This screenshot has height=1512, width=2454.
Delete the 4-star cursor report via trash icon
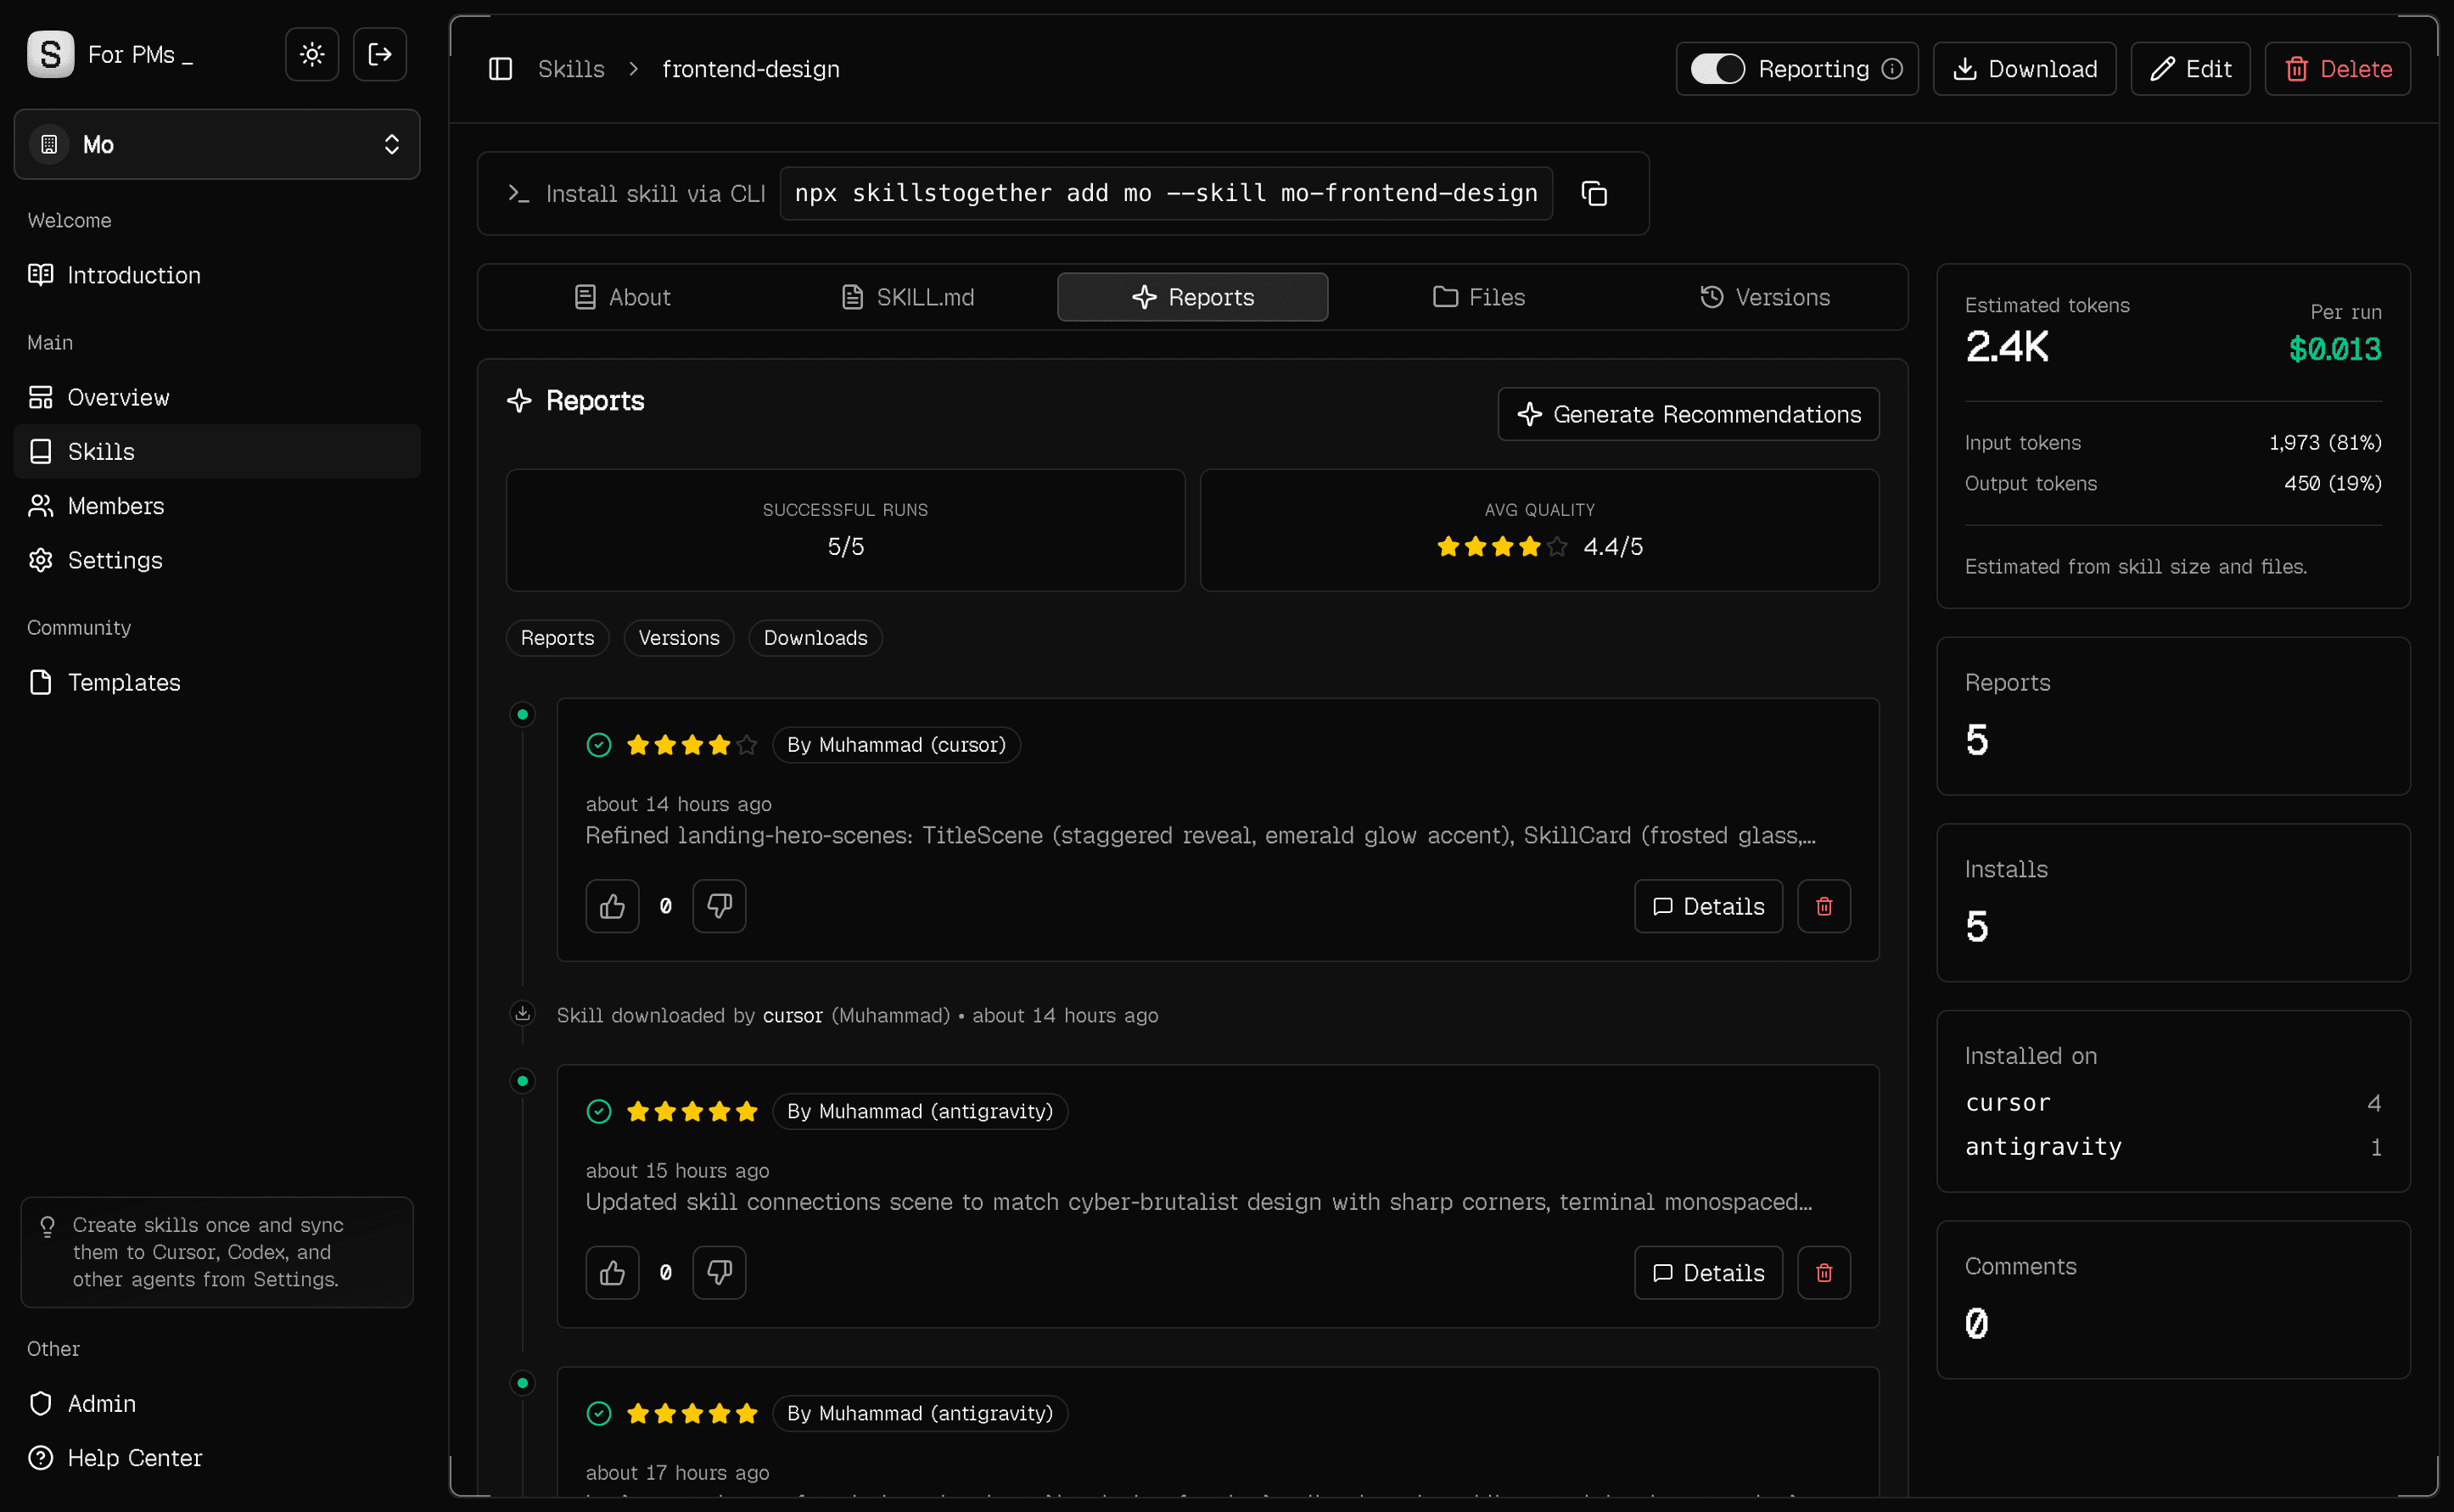(1823, 905)
